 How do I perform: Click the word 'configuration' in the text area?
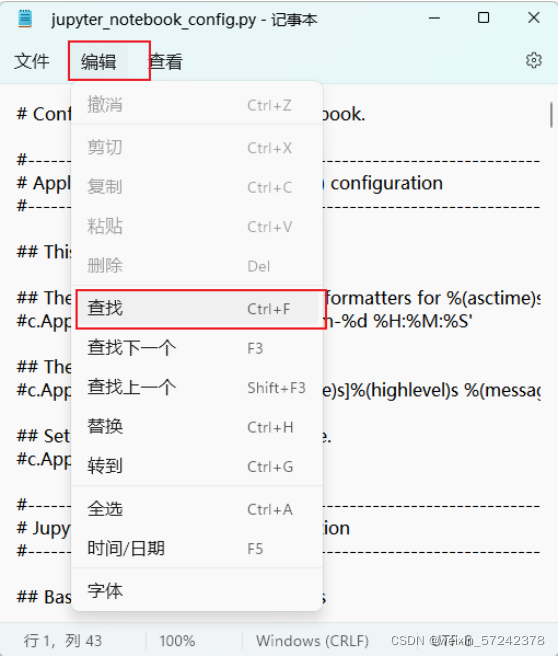coord(386,183)
